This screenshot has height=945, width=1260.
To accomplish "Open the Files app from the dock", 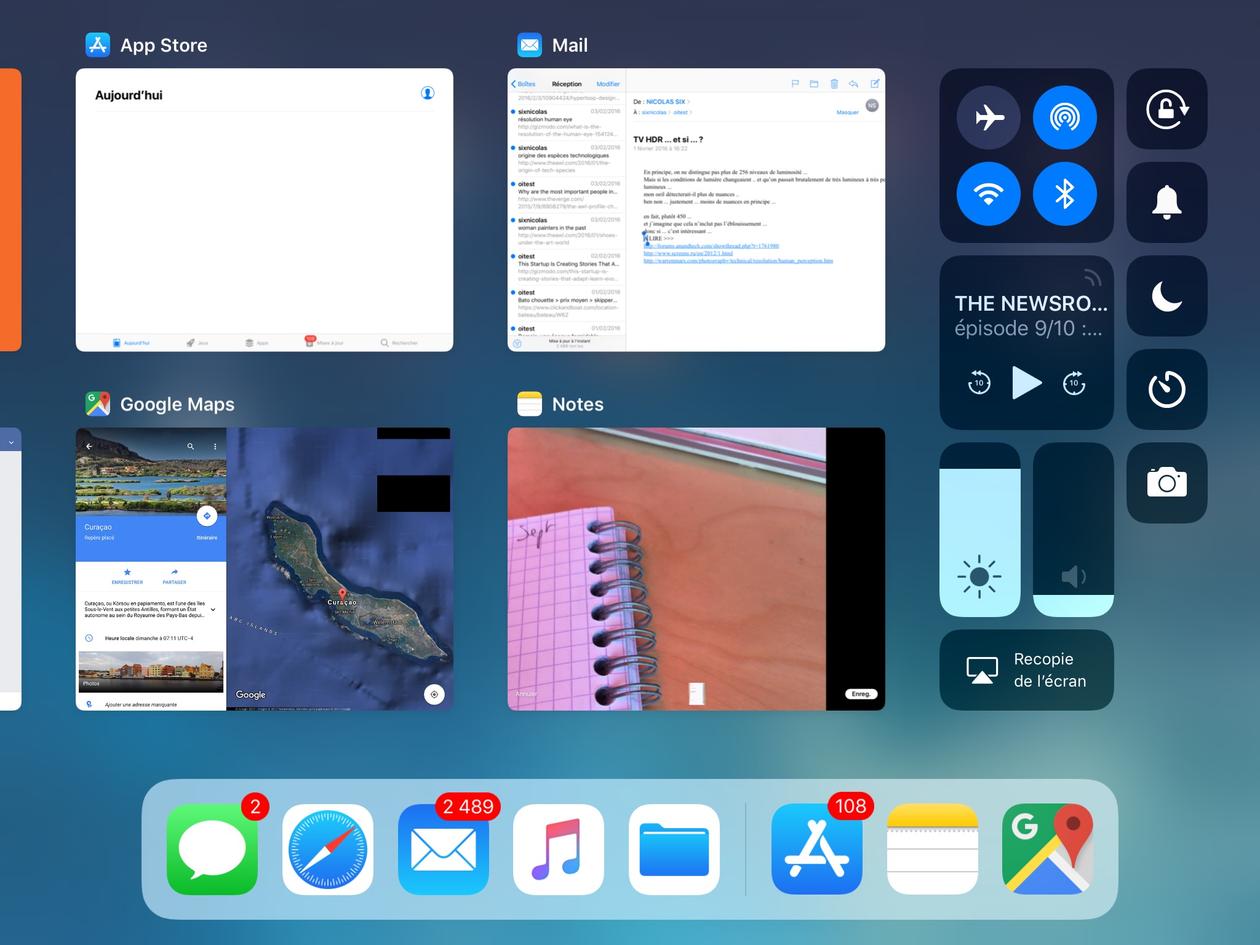I will pyautogui.click(x=675, y=849).
